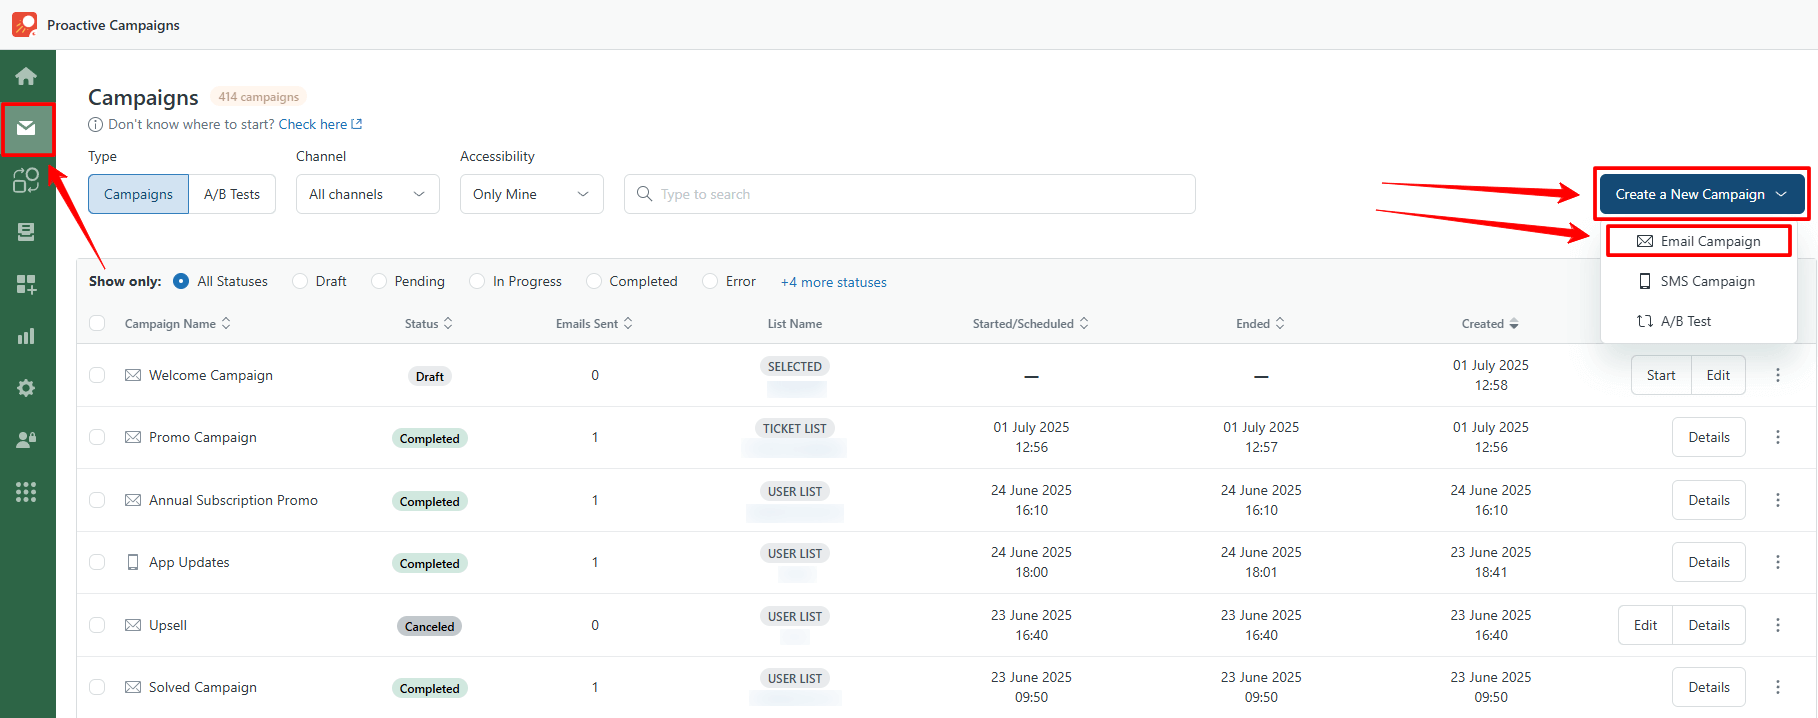Edit the Welcome Campaign
Screen dimensions: 1818x718
[1718, 375]
